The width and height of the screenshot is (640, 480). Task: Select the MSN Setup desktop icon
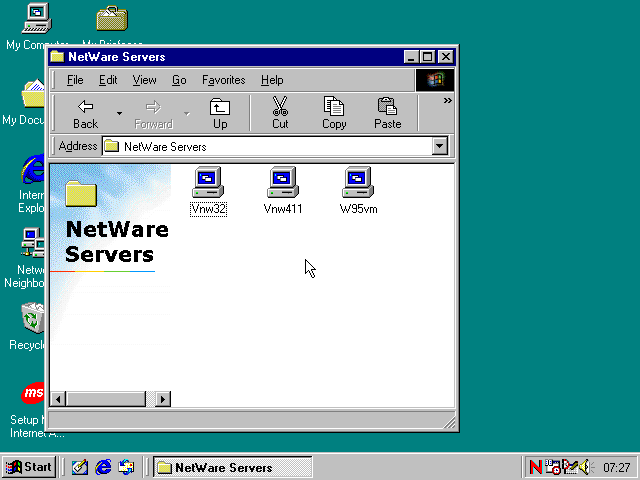click(33, 393)
